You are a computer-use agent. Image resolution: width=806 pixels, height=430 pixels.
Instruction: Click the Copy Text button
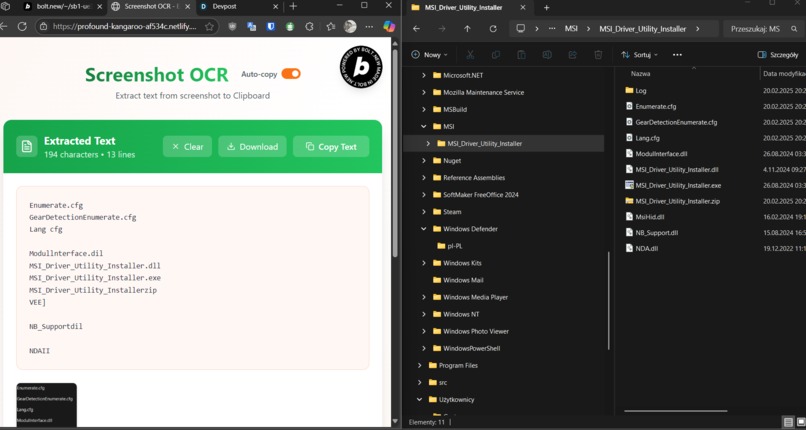pos(331,146)
